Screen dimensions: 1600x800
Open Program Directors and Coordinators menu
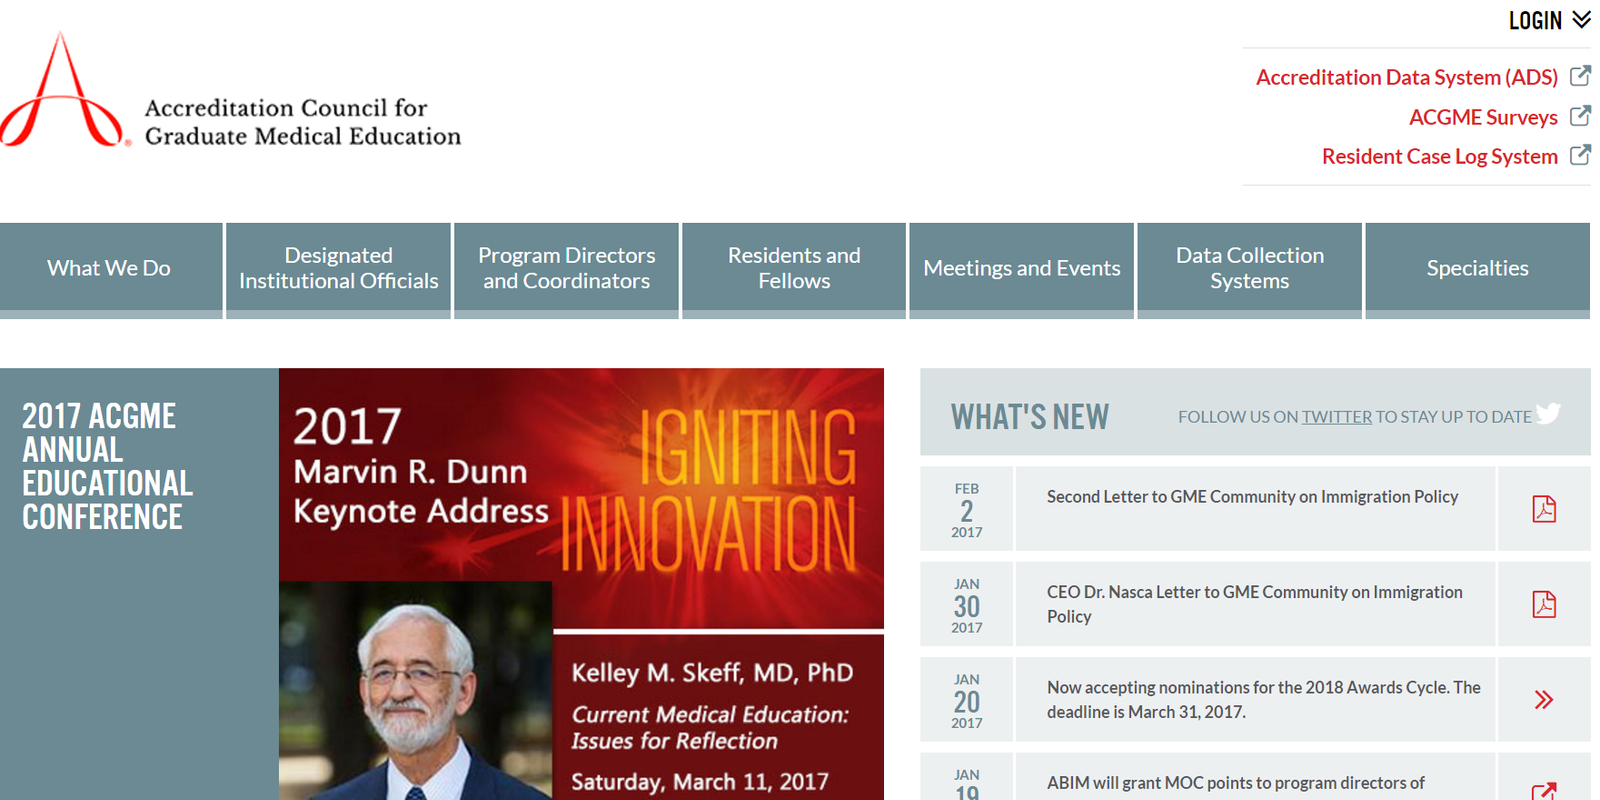(567, 270)
